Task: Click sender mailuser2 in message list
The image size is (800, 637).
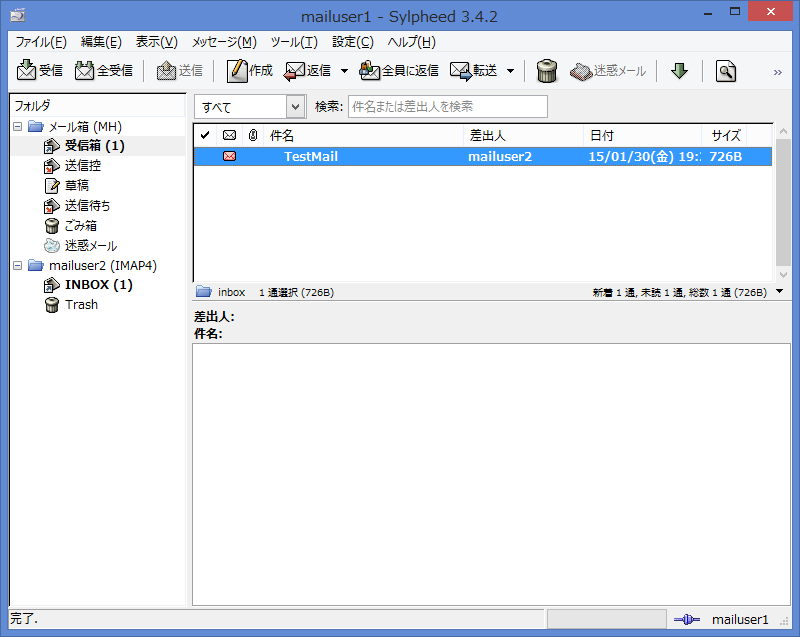Action: coord(500,157)
